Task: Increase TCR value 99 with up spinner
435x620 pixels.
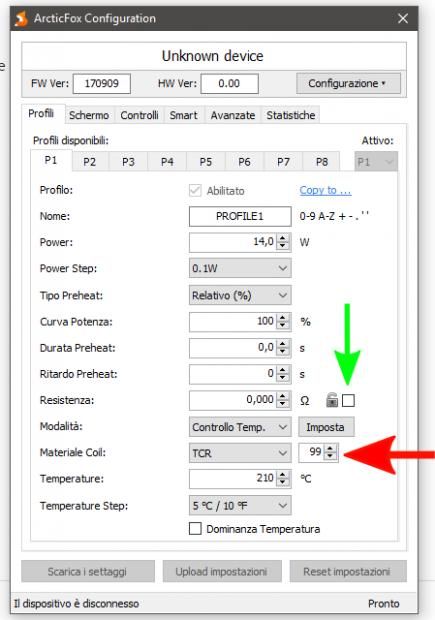Action: click(330, 448)
